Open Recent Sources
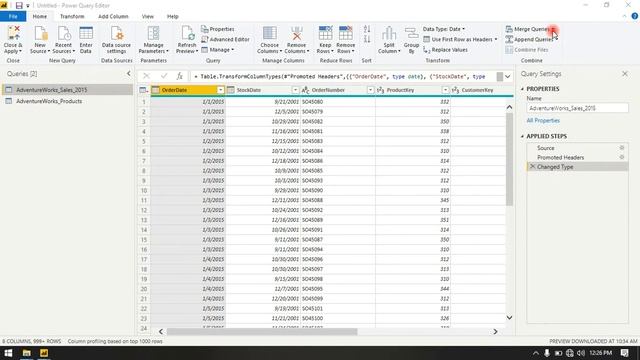This screenshot has width=640, height=360. click(63, 39)
